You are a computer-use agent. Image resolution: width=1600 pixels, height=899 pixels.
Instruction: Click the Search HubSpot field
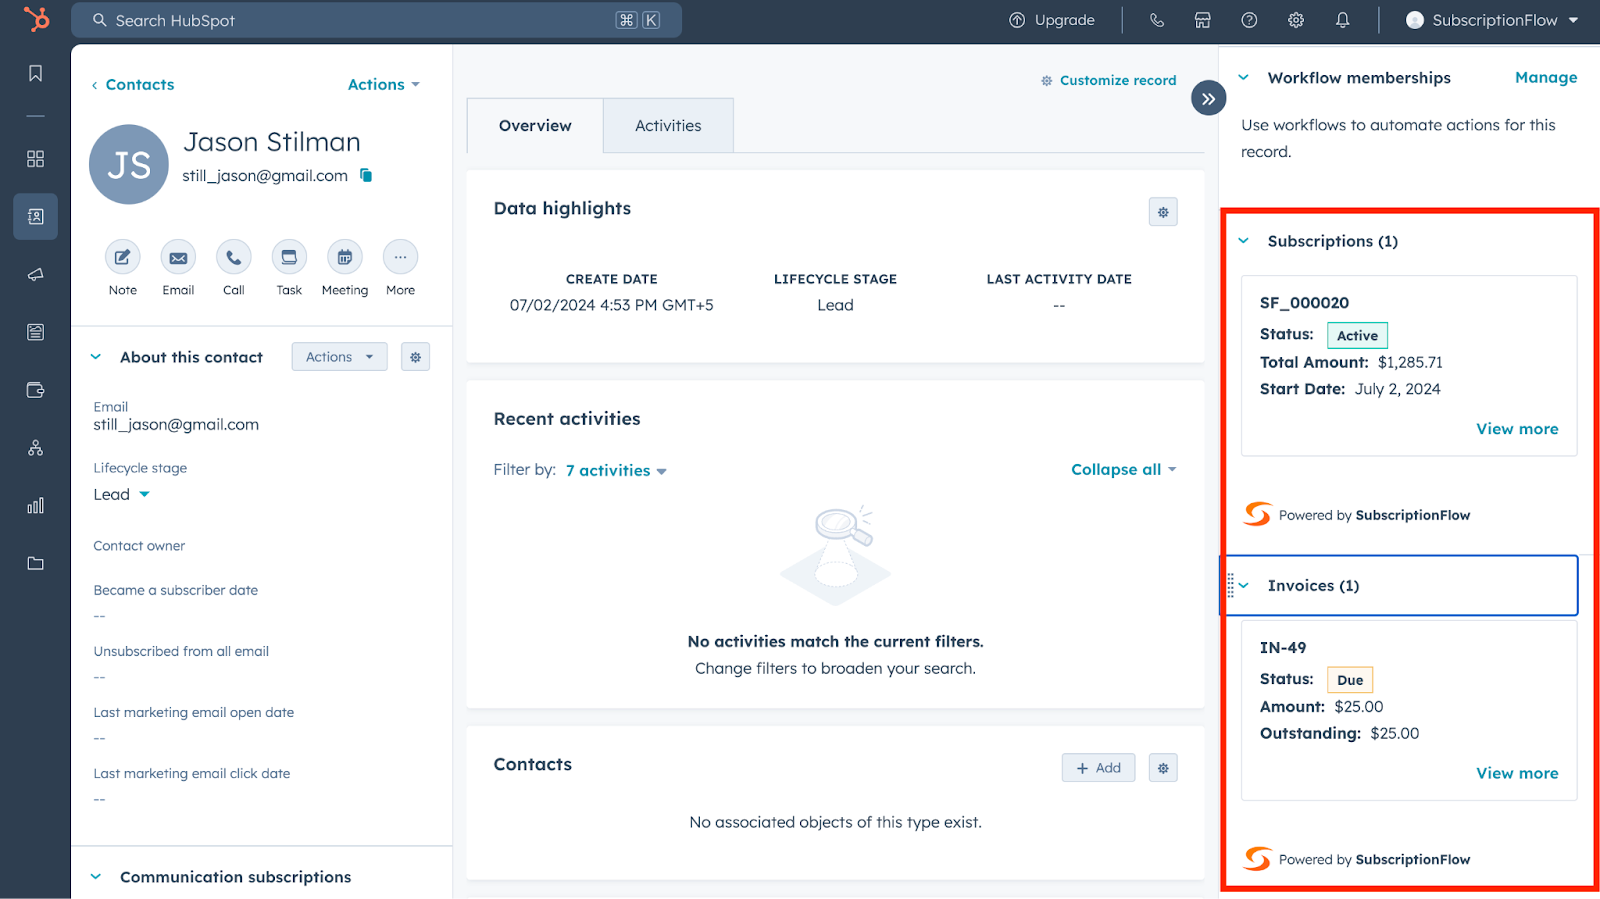pyautogui.click(x=376, y=20)
